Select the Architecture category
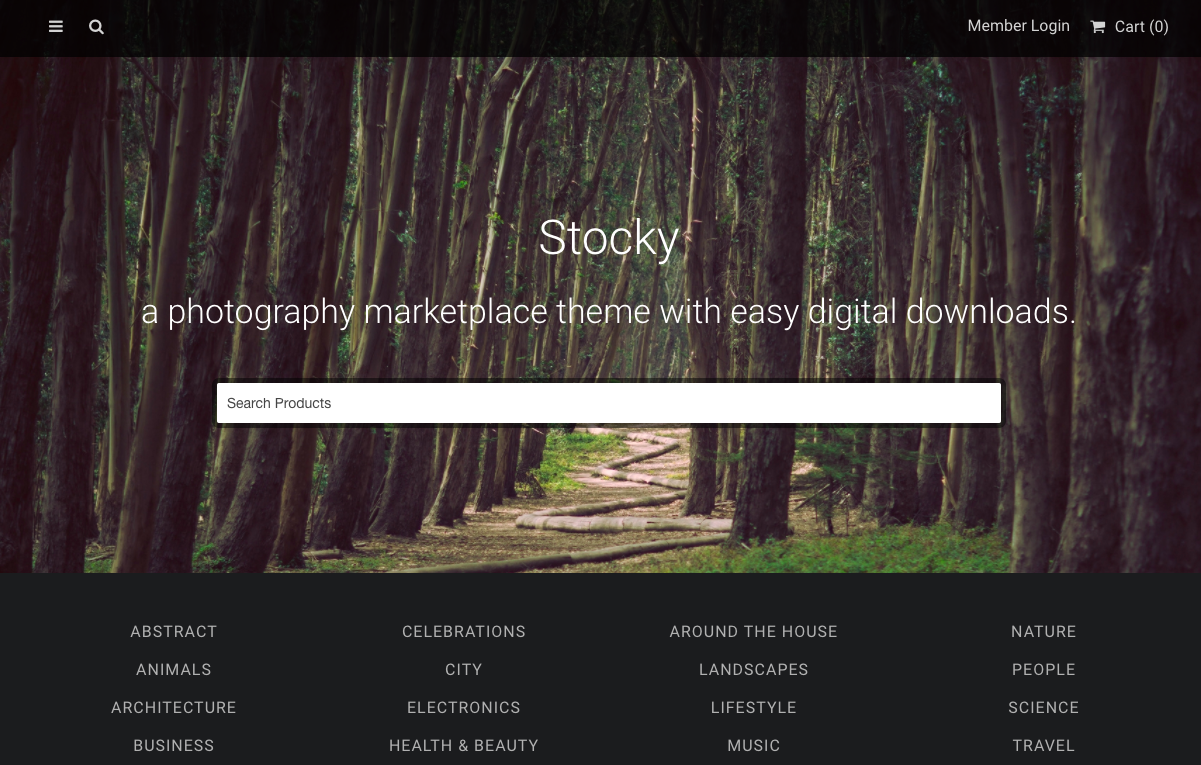 click(174, 708)
